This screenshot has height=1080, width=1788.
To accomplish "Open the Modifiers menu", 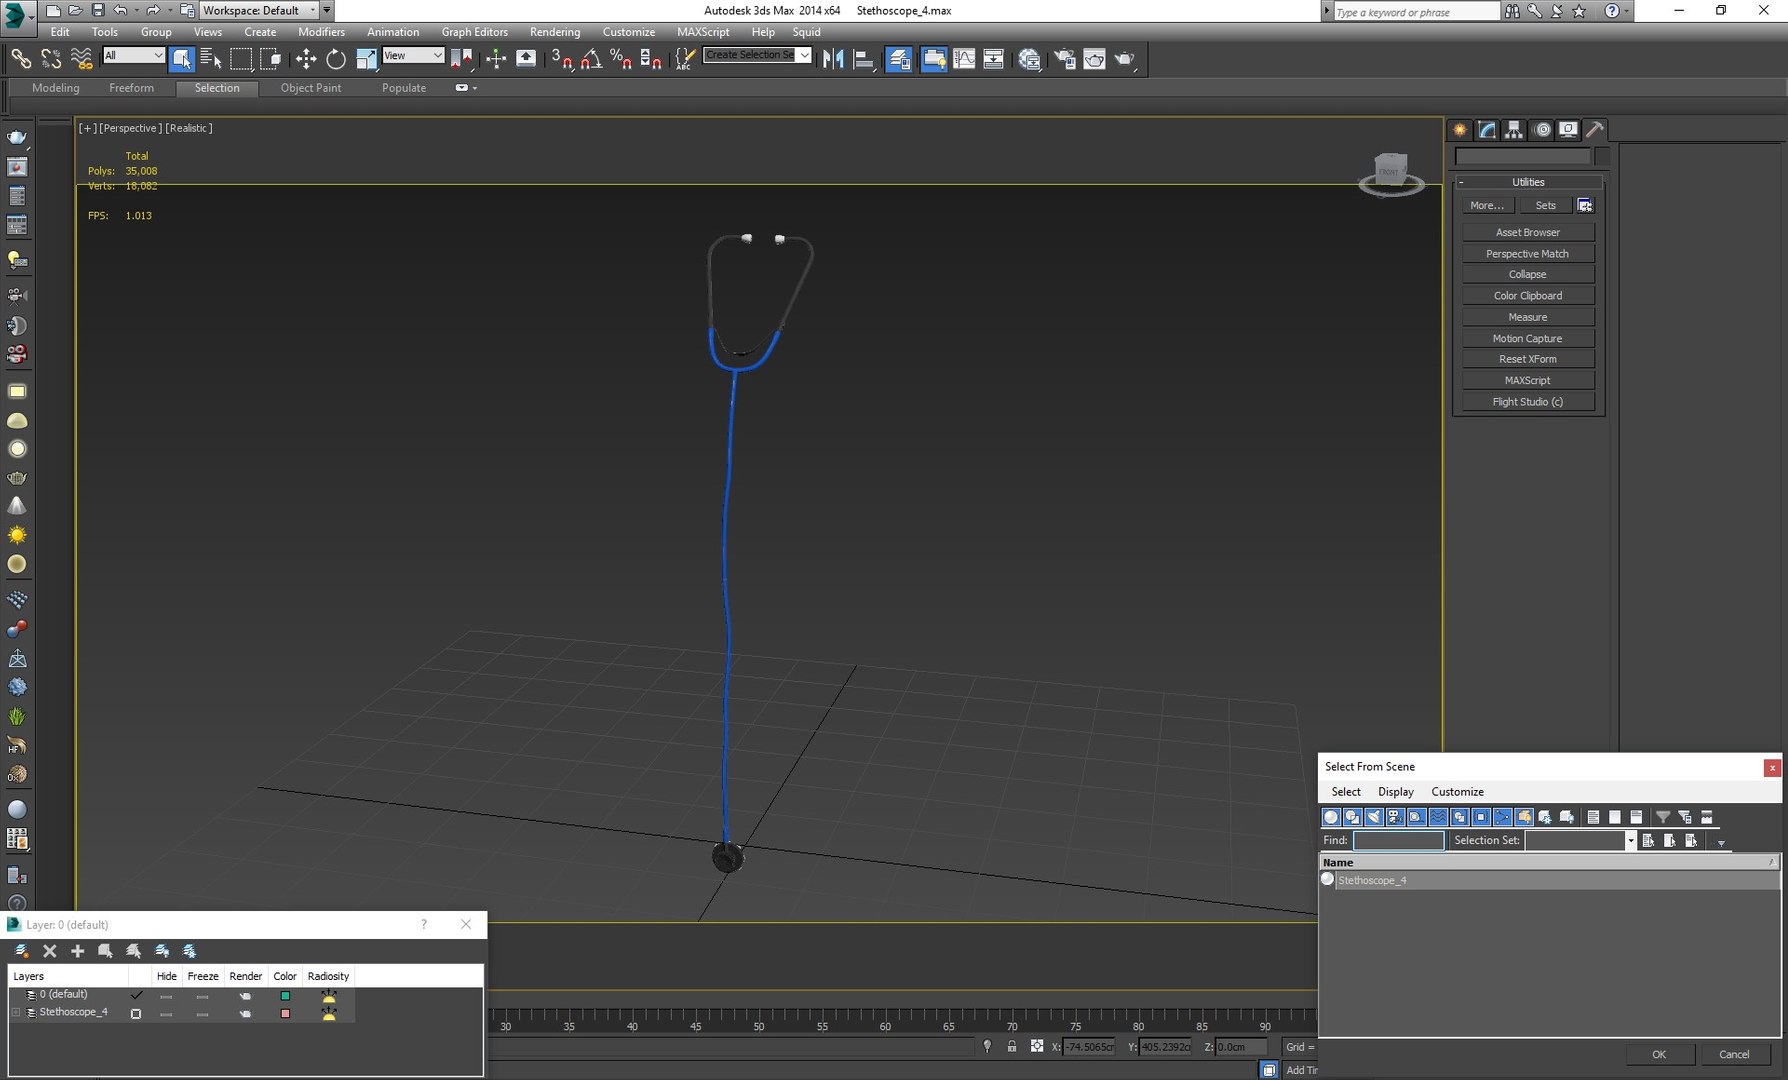I will 321,32.
